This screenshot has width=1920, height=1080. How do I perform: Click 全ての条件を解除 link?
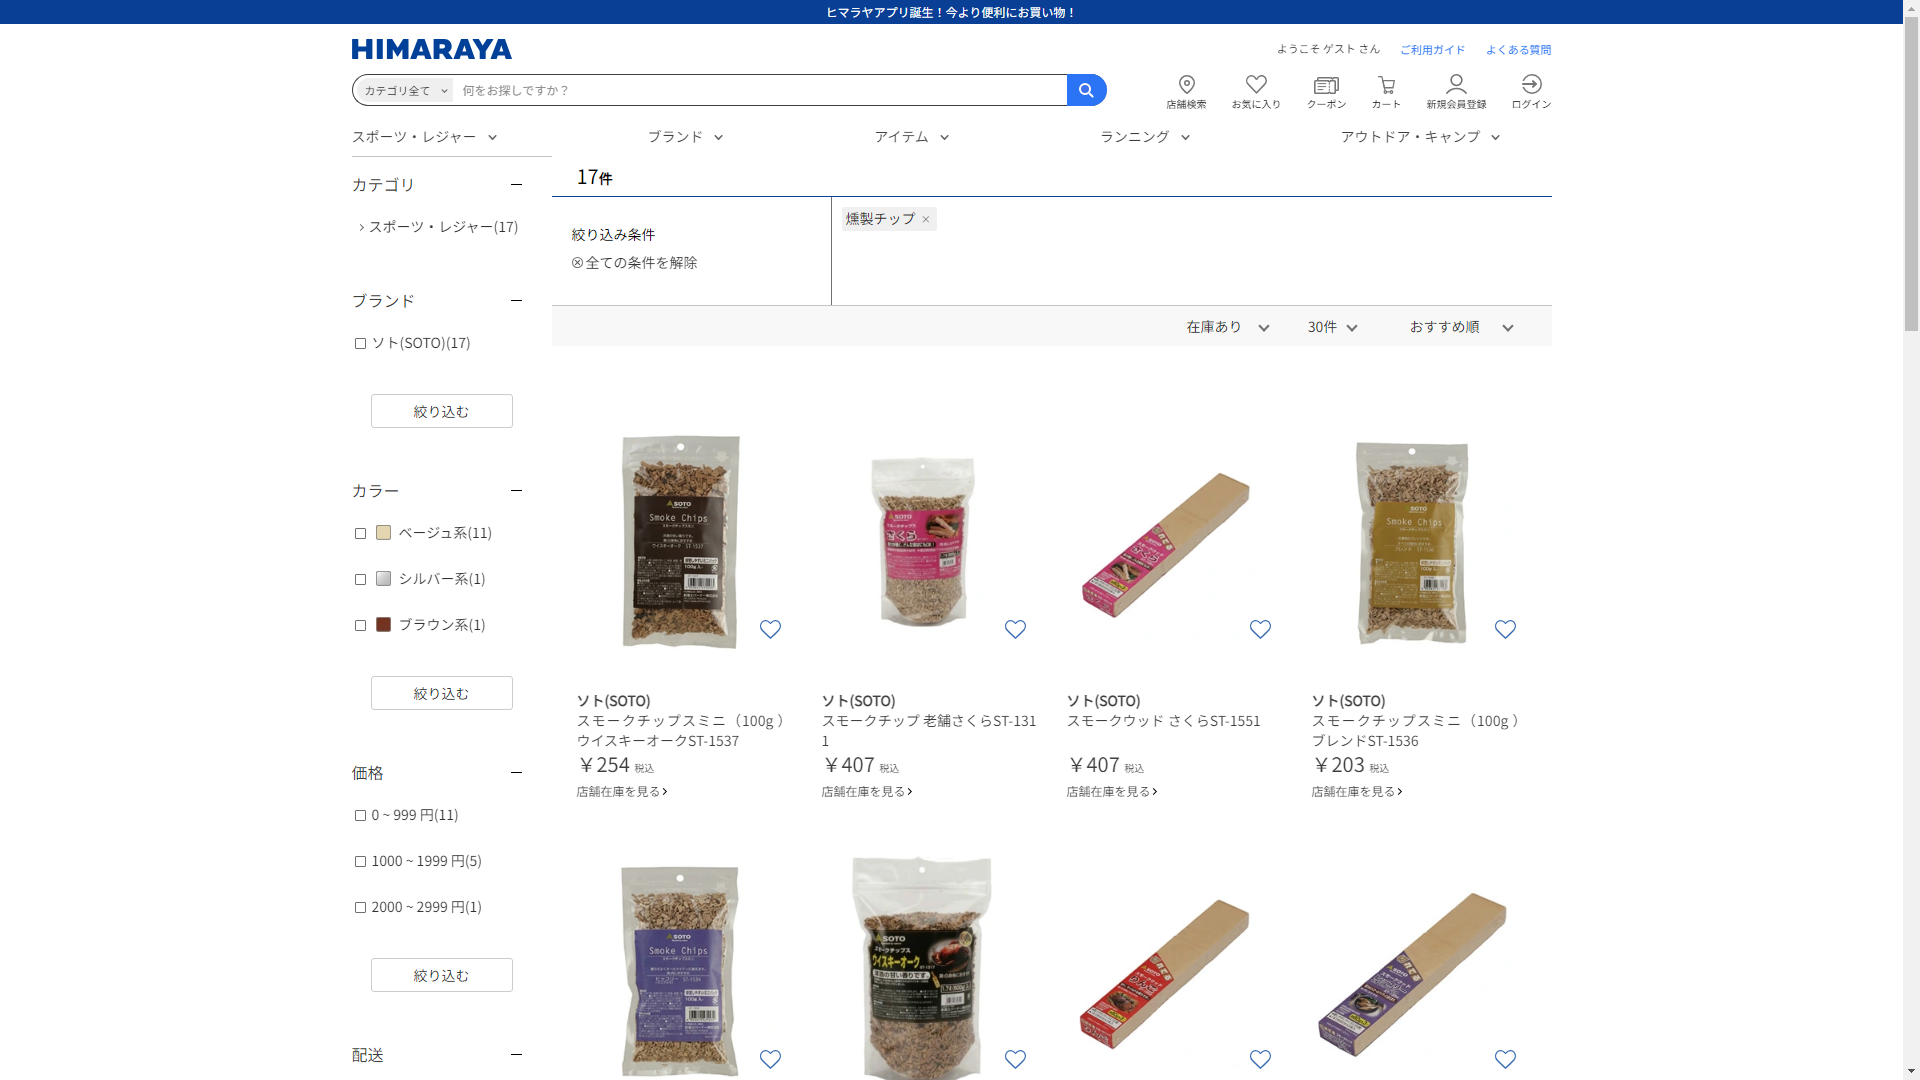[x=635, y=262]
